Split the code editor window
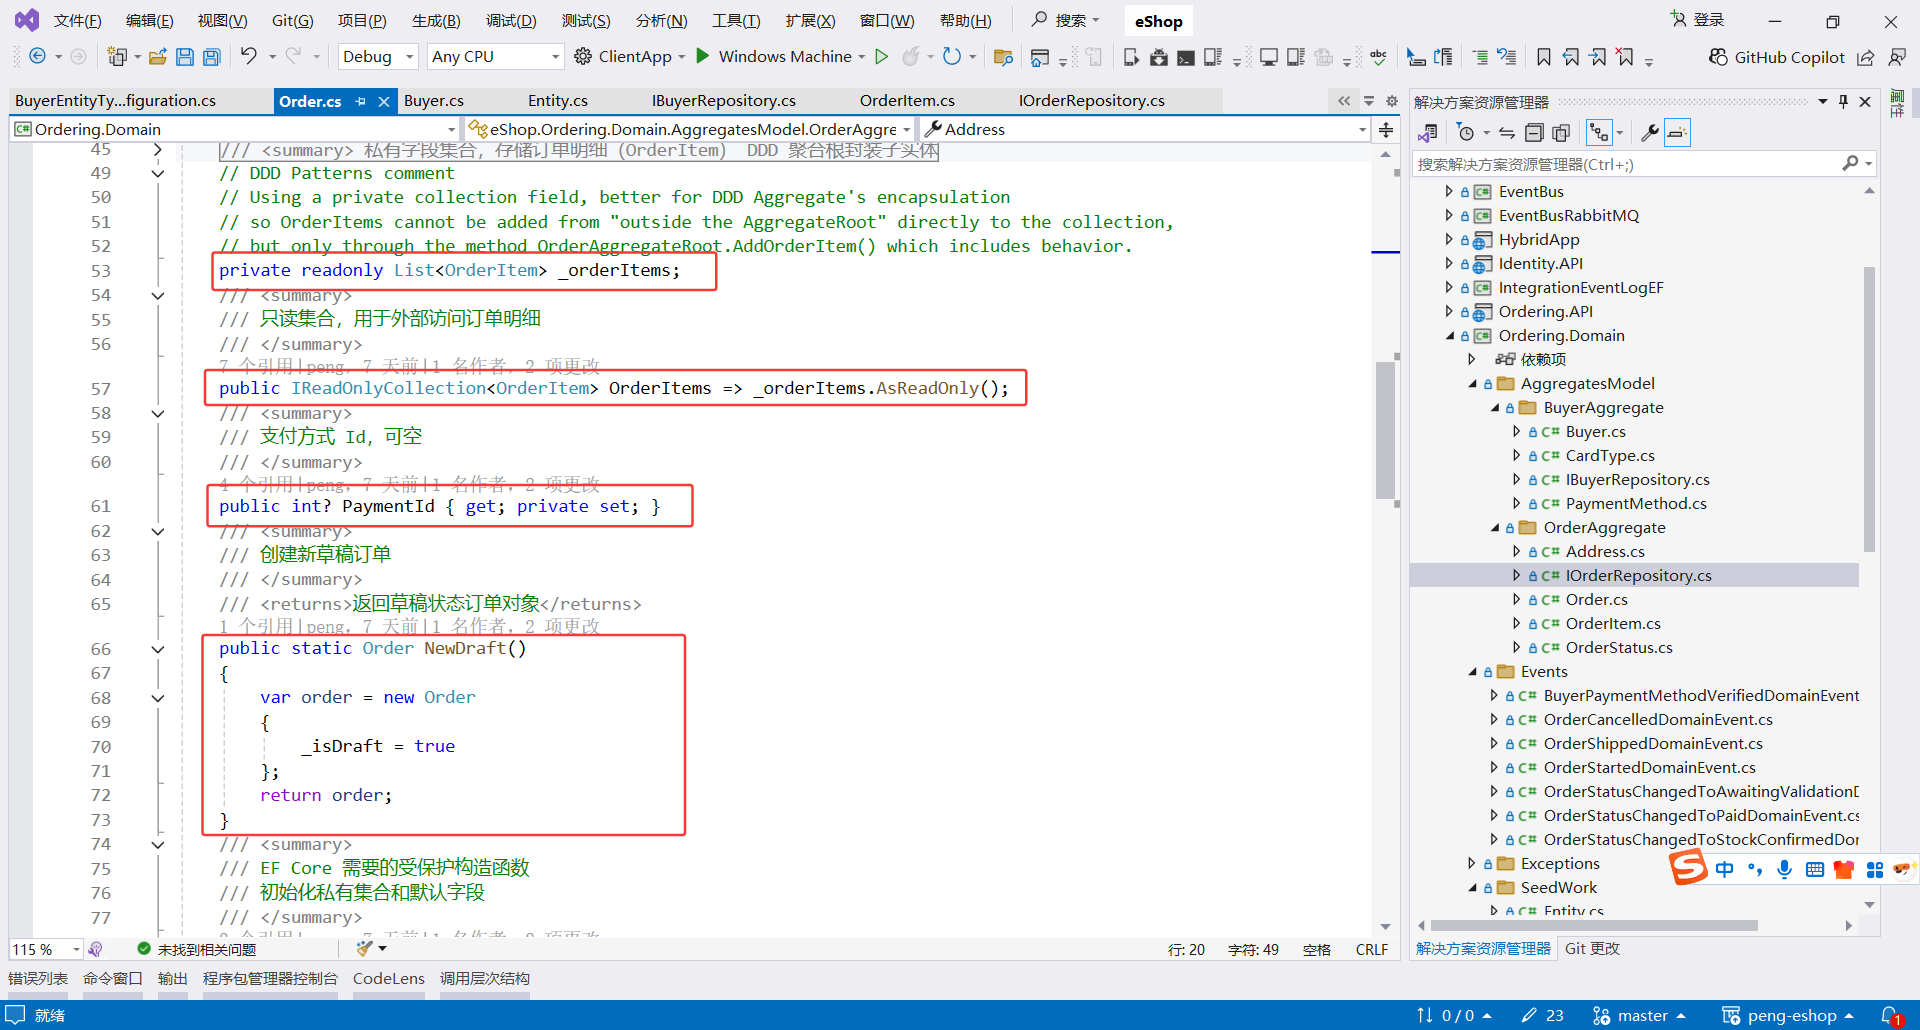The height and width of the screenshot is (1030, 1920). coord(1386,129)
